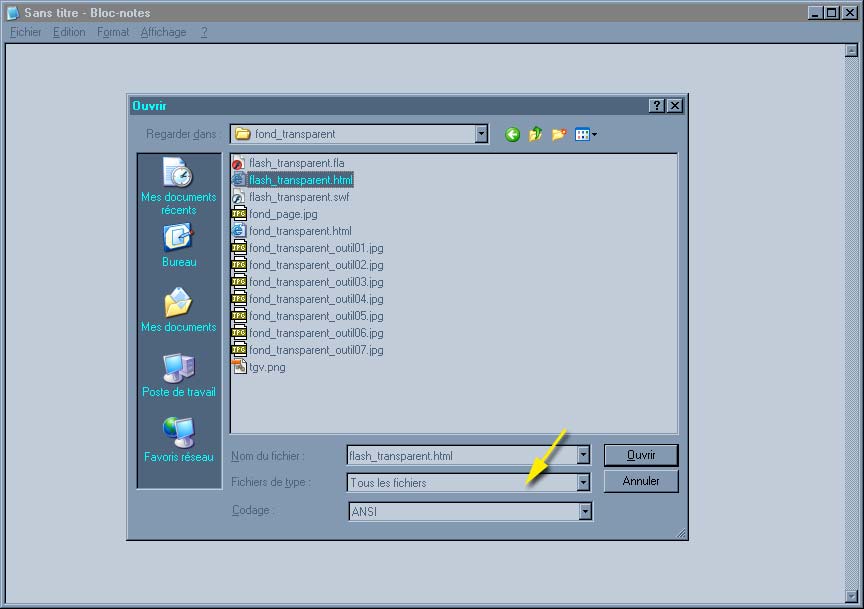
Task: Expand Nom du fichier dropdown arrow
Action: pos(583,455)
